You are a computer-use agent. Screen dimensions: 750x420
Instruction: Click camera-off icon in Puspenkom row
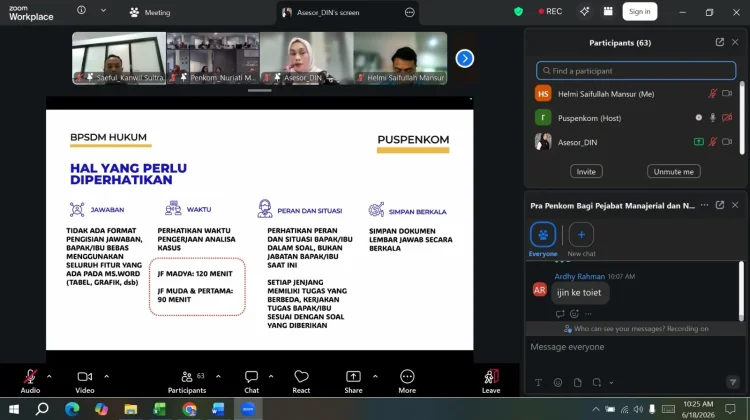click(x=727, y=117)
